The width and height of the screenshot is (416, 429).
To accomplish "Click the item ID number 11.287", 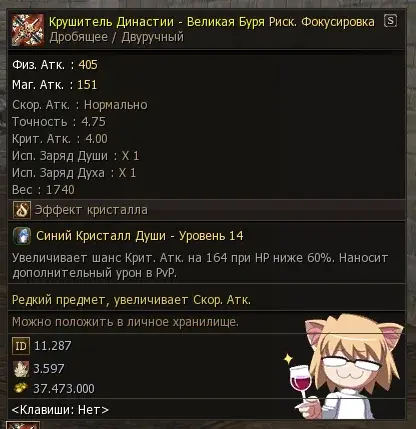I will pos(53,346).
